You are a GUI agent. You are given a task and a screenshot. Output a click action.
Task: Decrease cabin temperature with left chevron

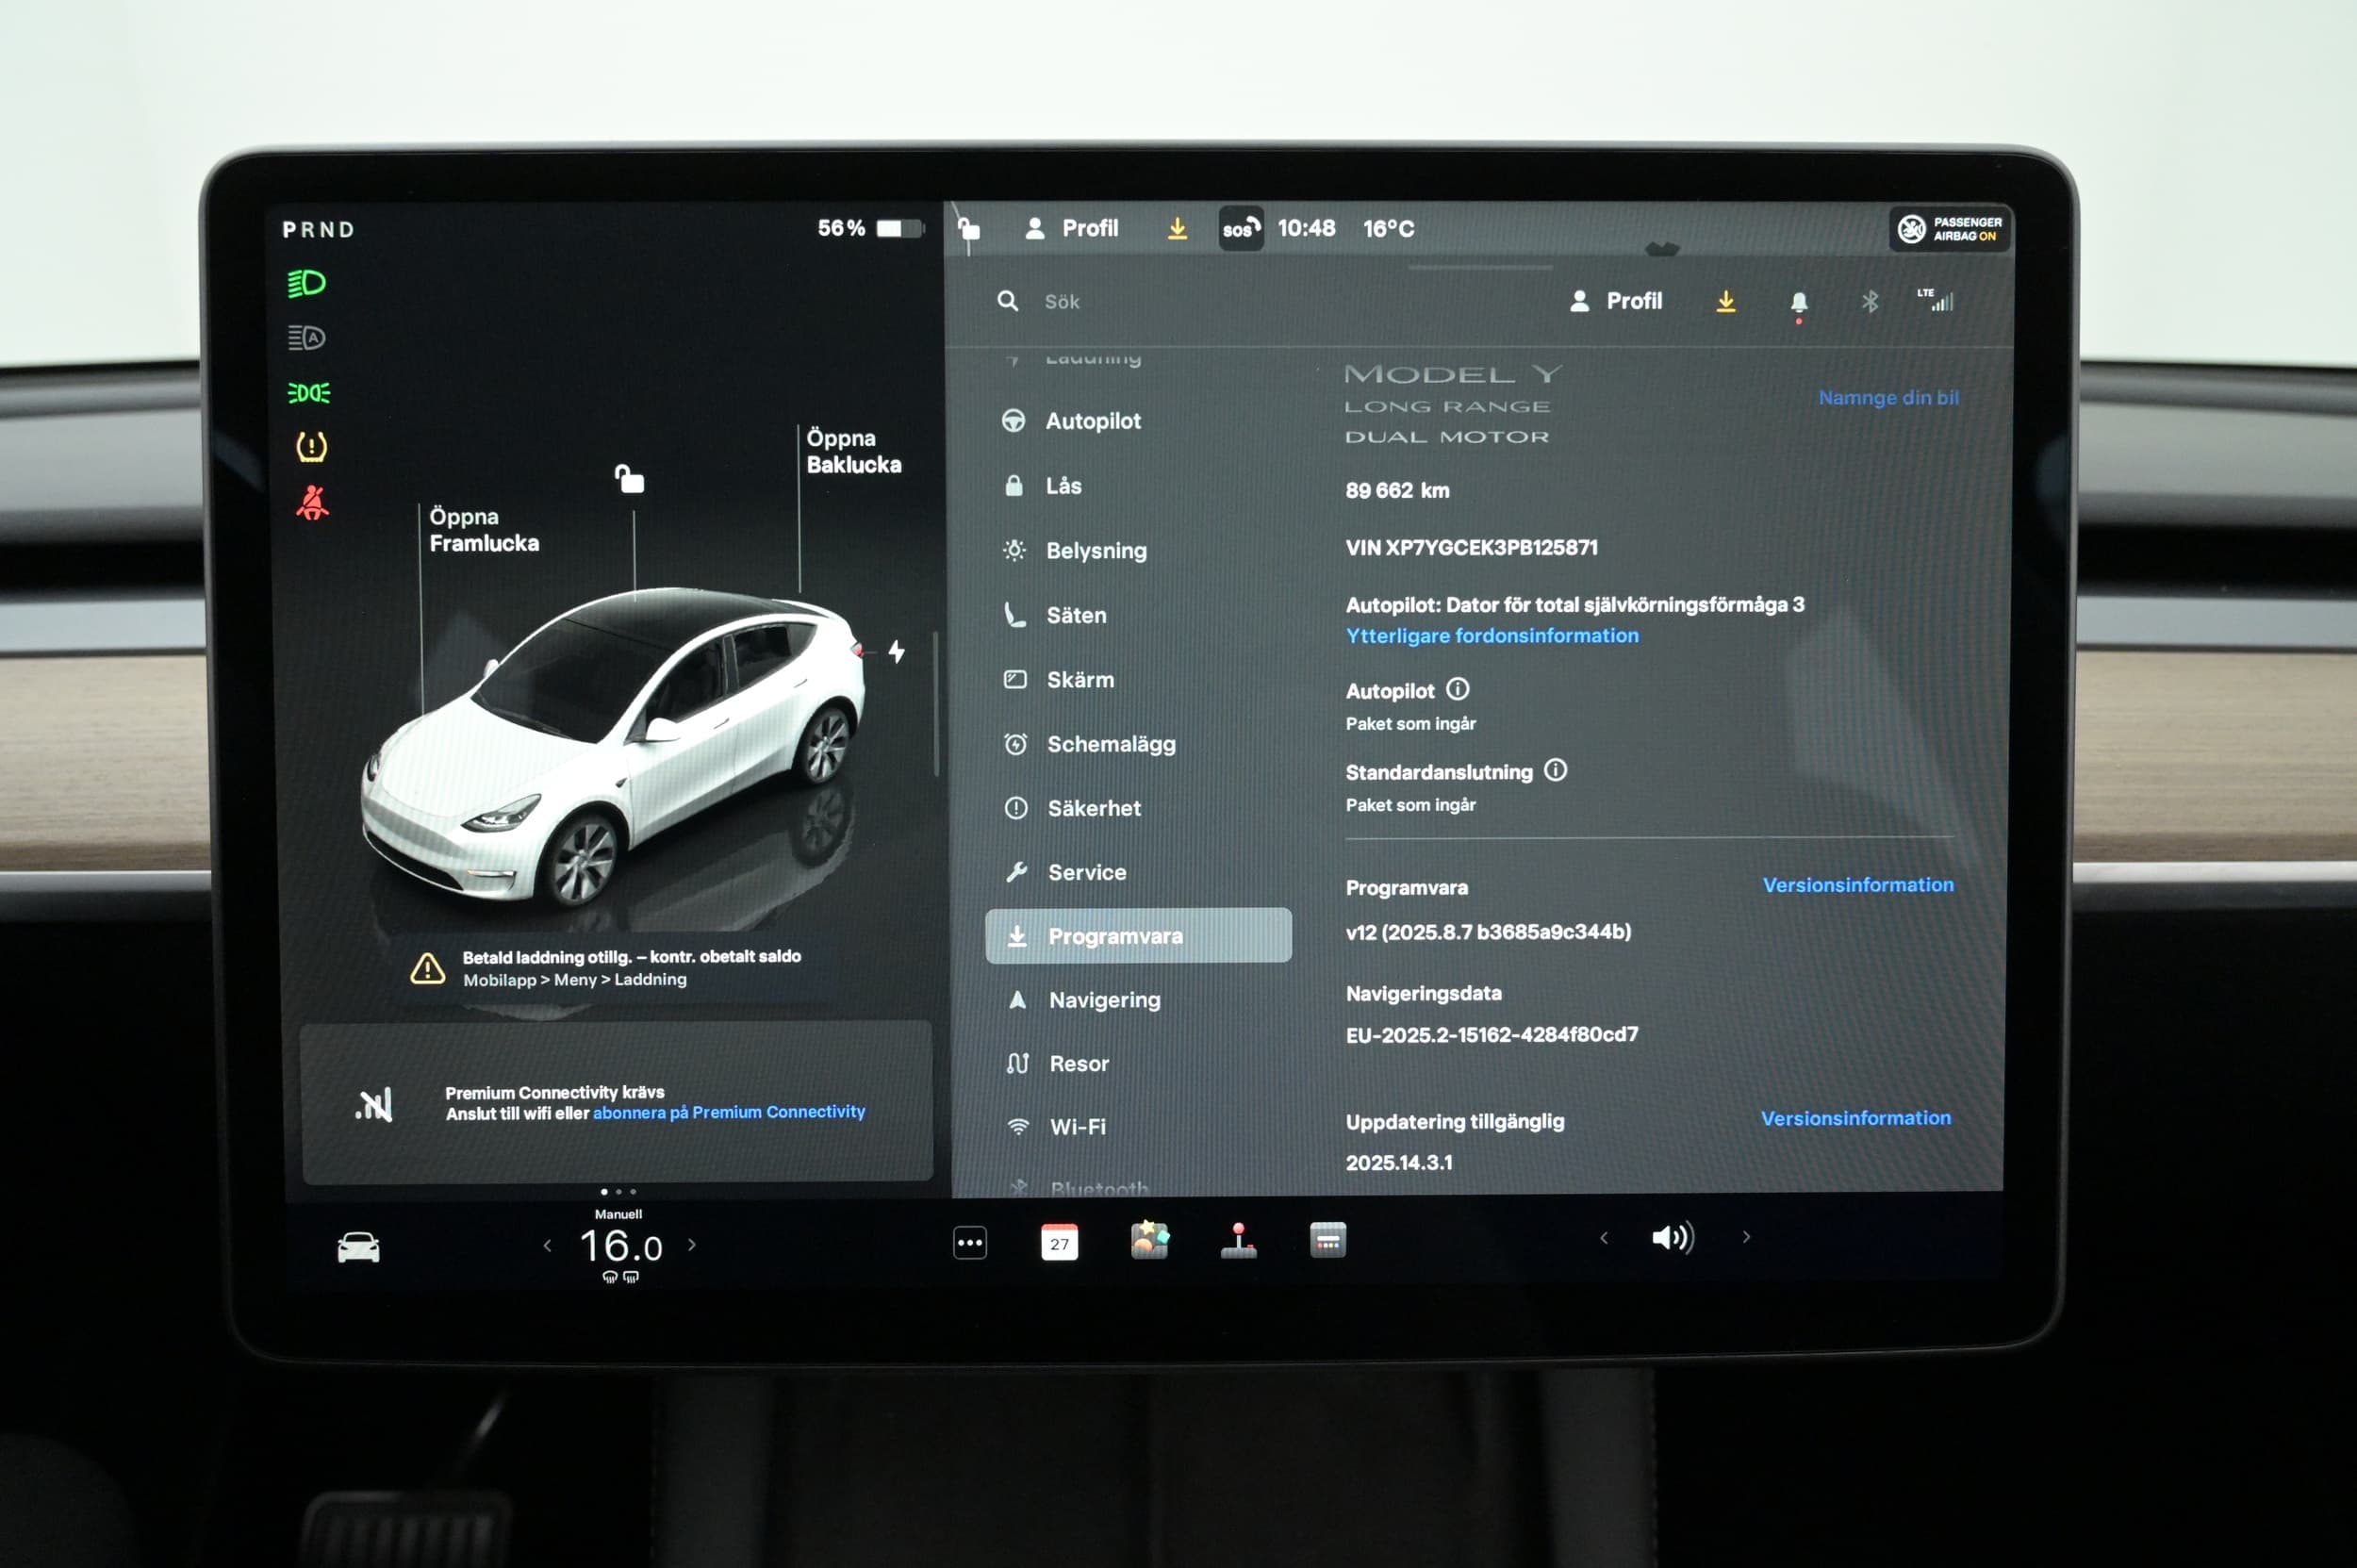pos(547,1245)
